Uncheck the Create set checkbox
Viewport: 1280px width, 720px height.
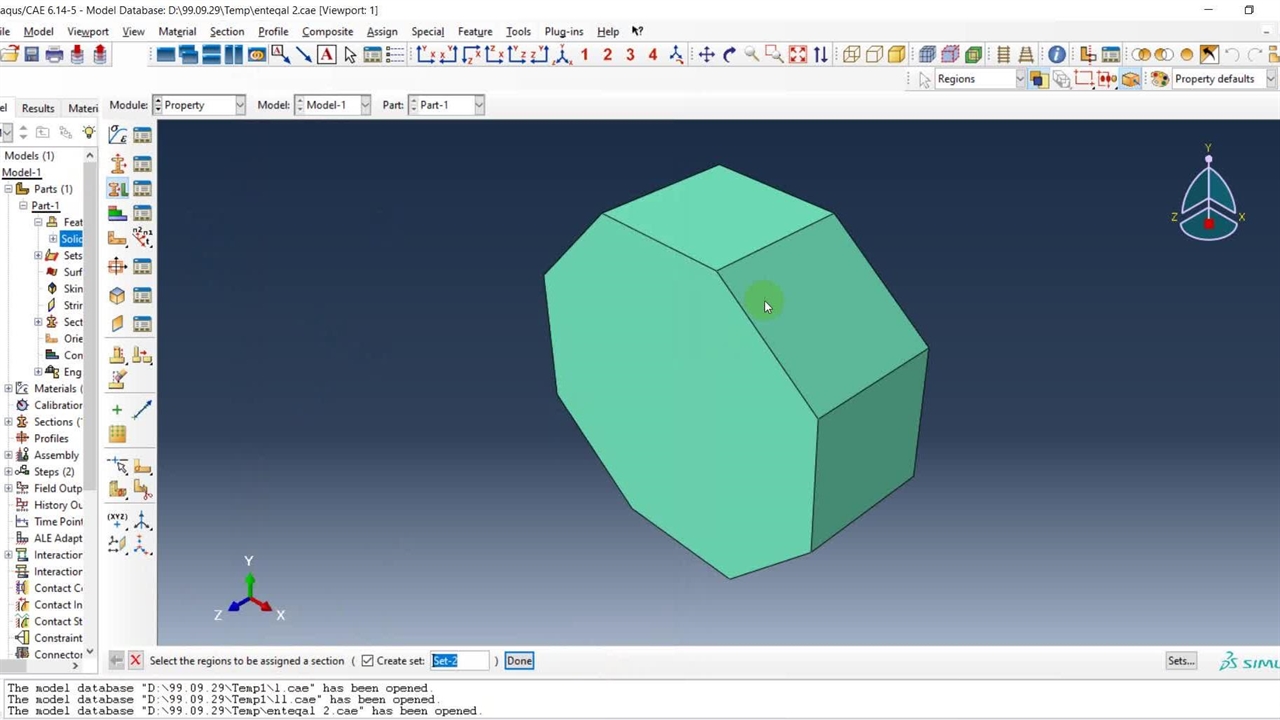coord(368,661)
